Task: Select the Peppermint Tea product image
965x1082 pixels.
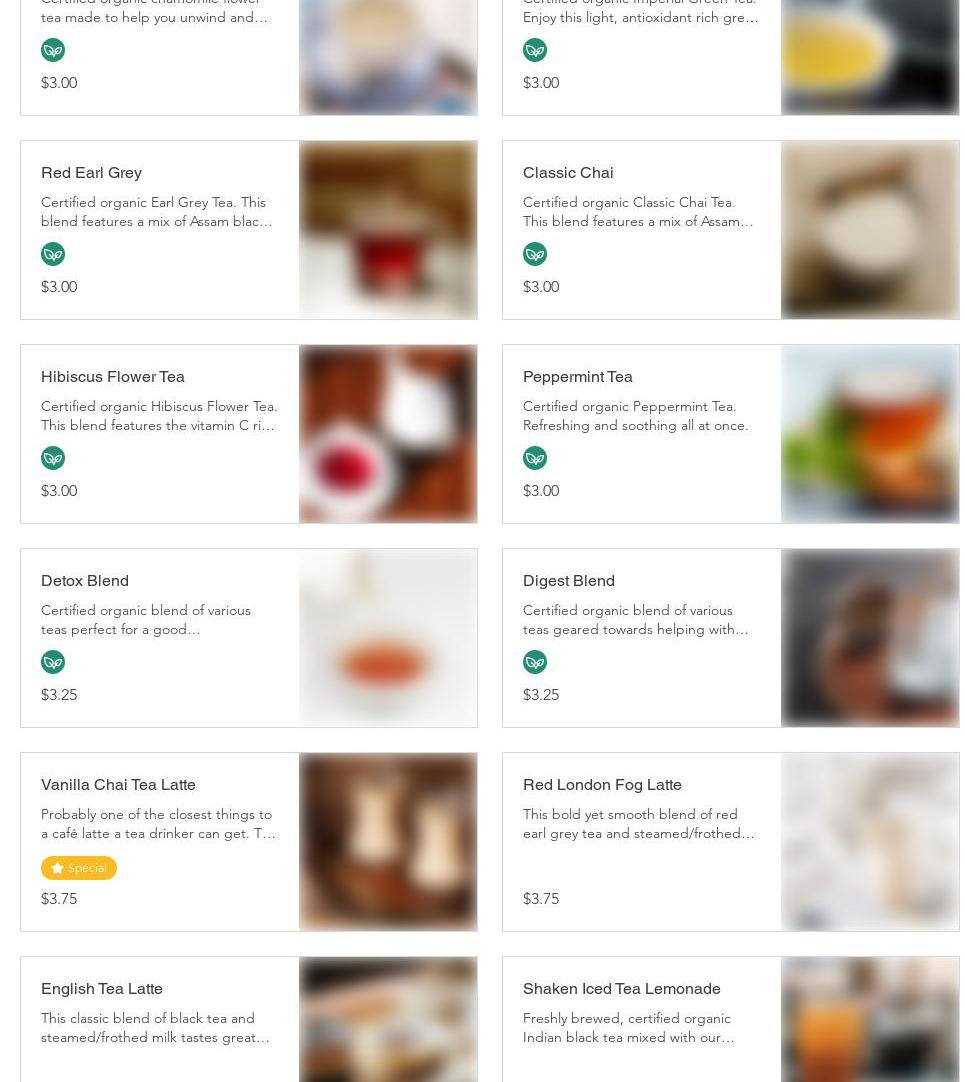Action: coord(870,434)
